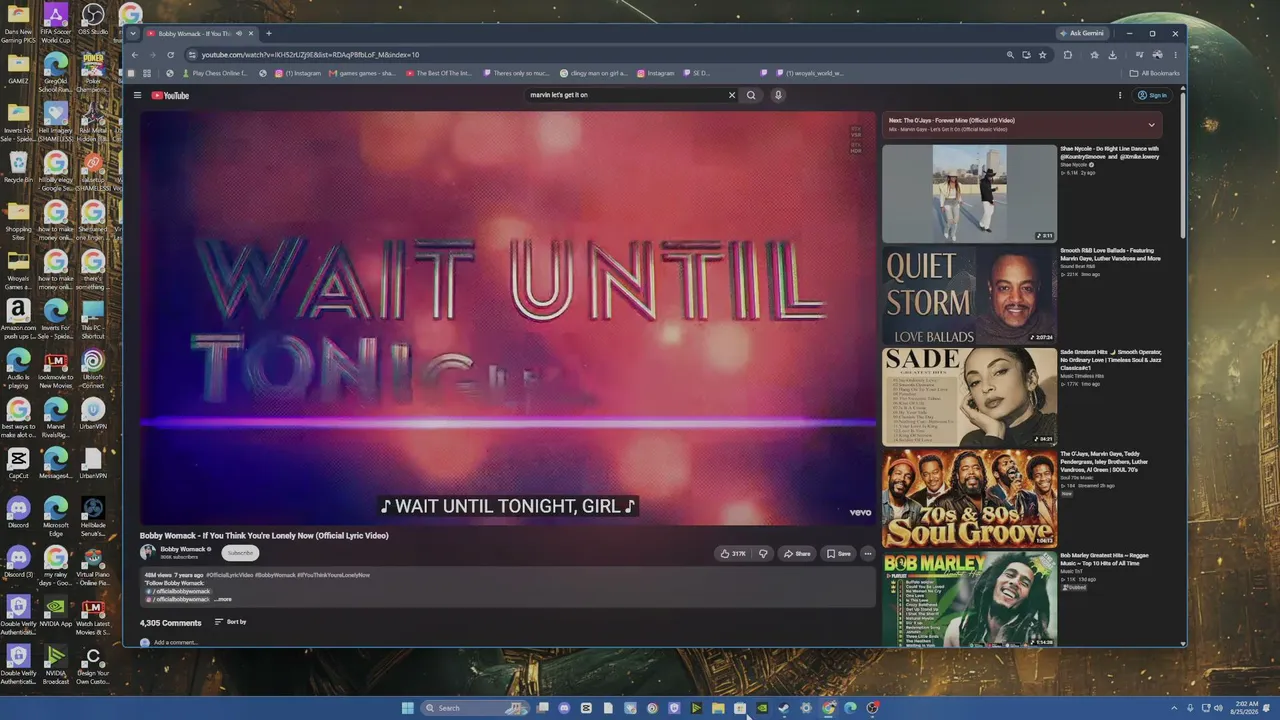Click the Sign in button

[x=1153, y=95]
